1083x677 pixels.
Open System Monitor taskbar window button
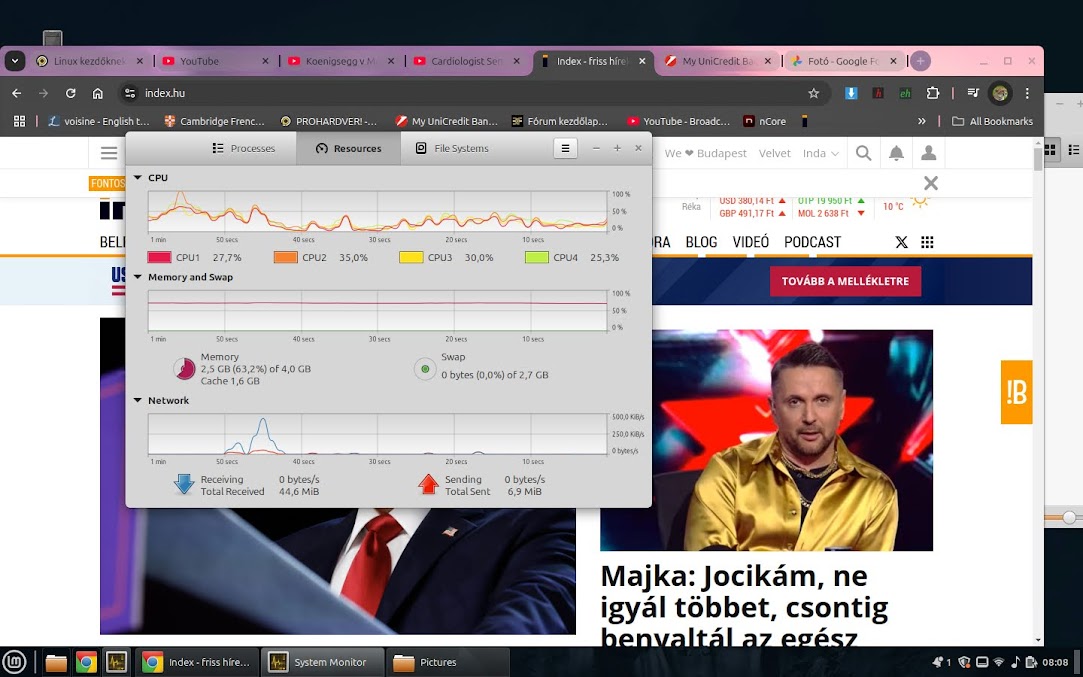point(325,662)
